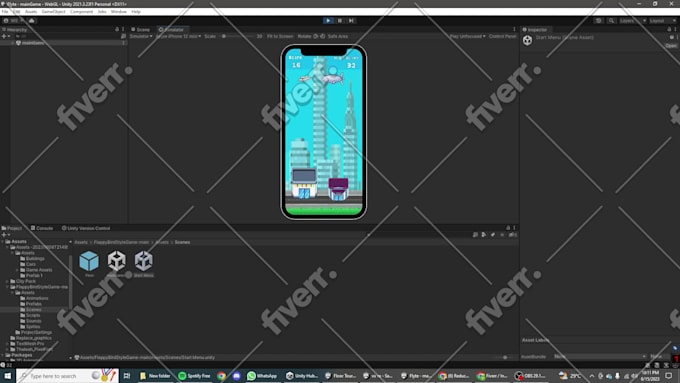The width and height of the screenshot is (680, 383).
Task: Open the Layers dropdown
Action: click(632, 20)
